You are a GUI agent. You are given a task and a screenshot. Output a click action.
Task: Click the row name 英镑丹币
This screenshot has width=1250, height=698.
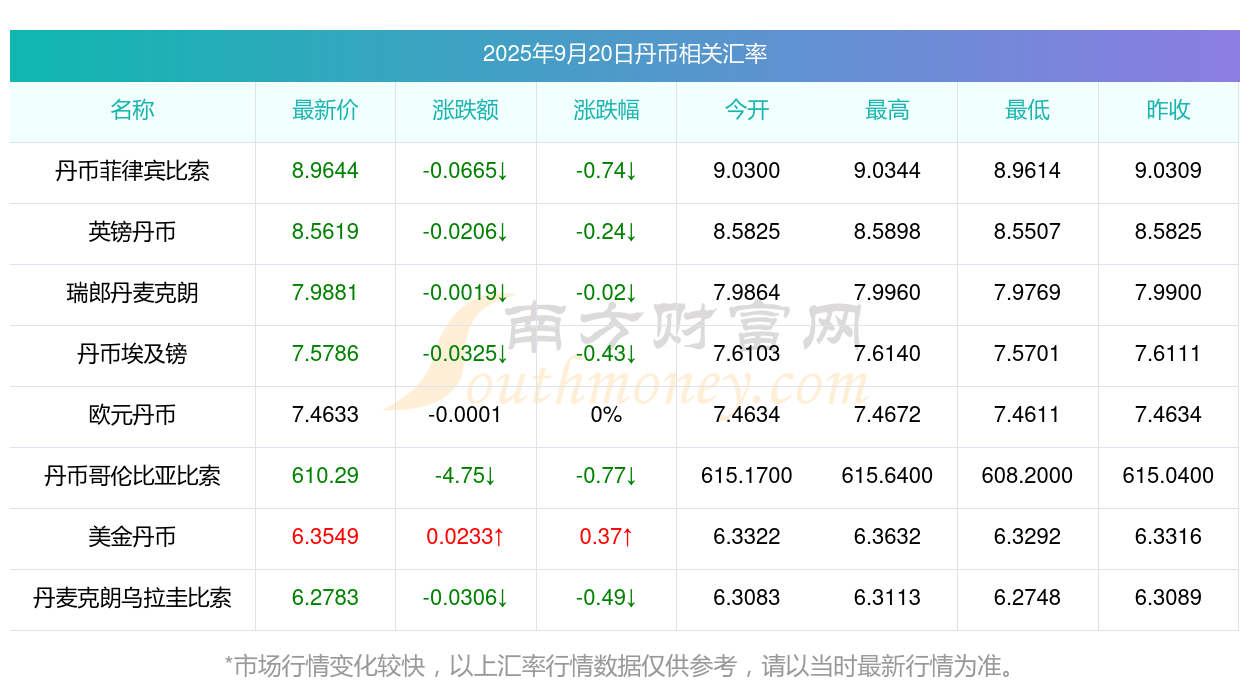[132, 232]
